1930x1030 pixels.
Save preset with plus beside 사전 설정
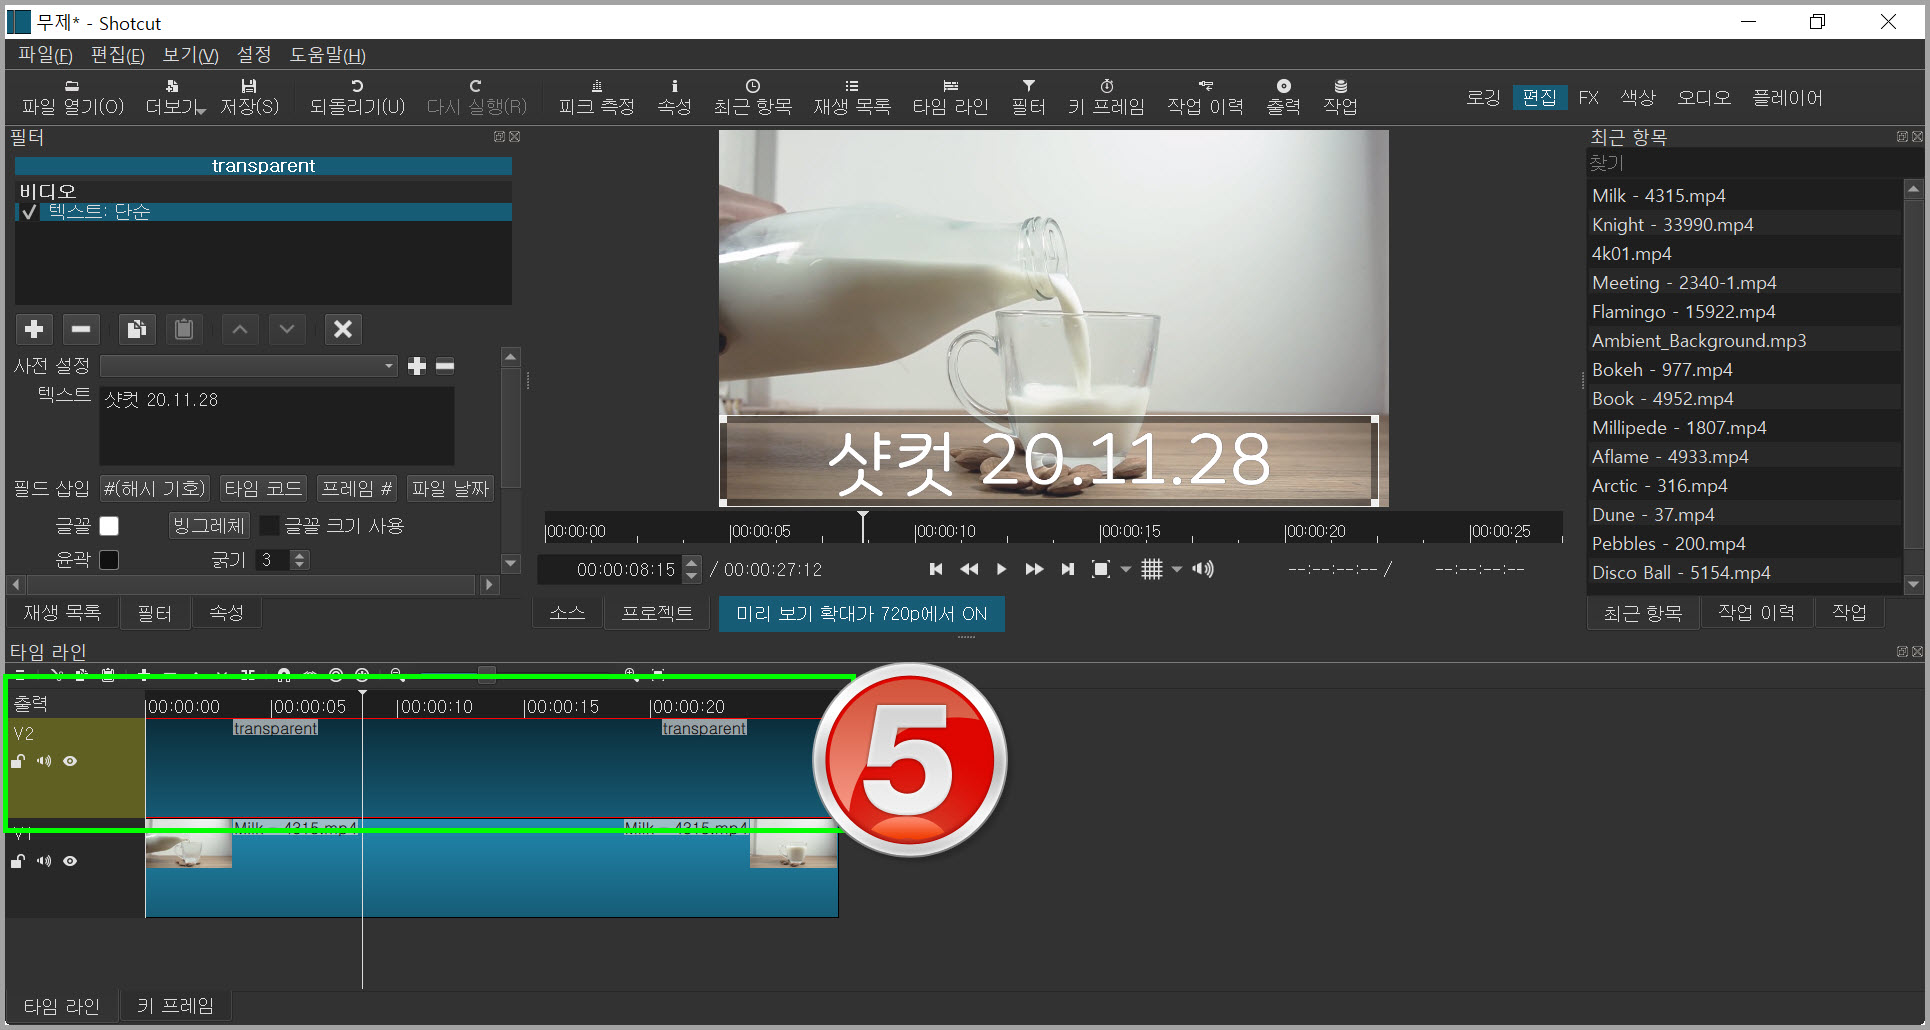click(x=417, y=366)
